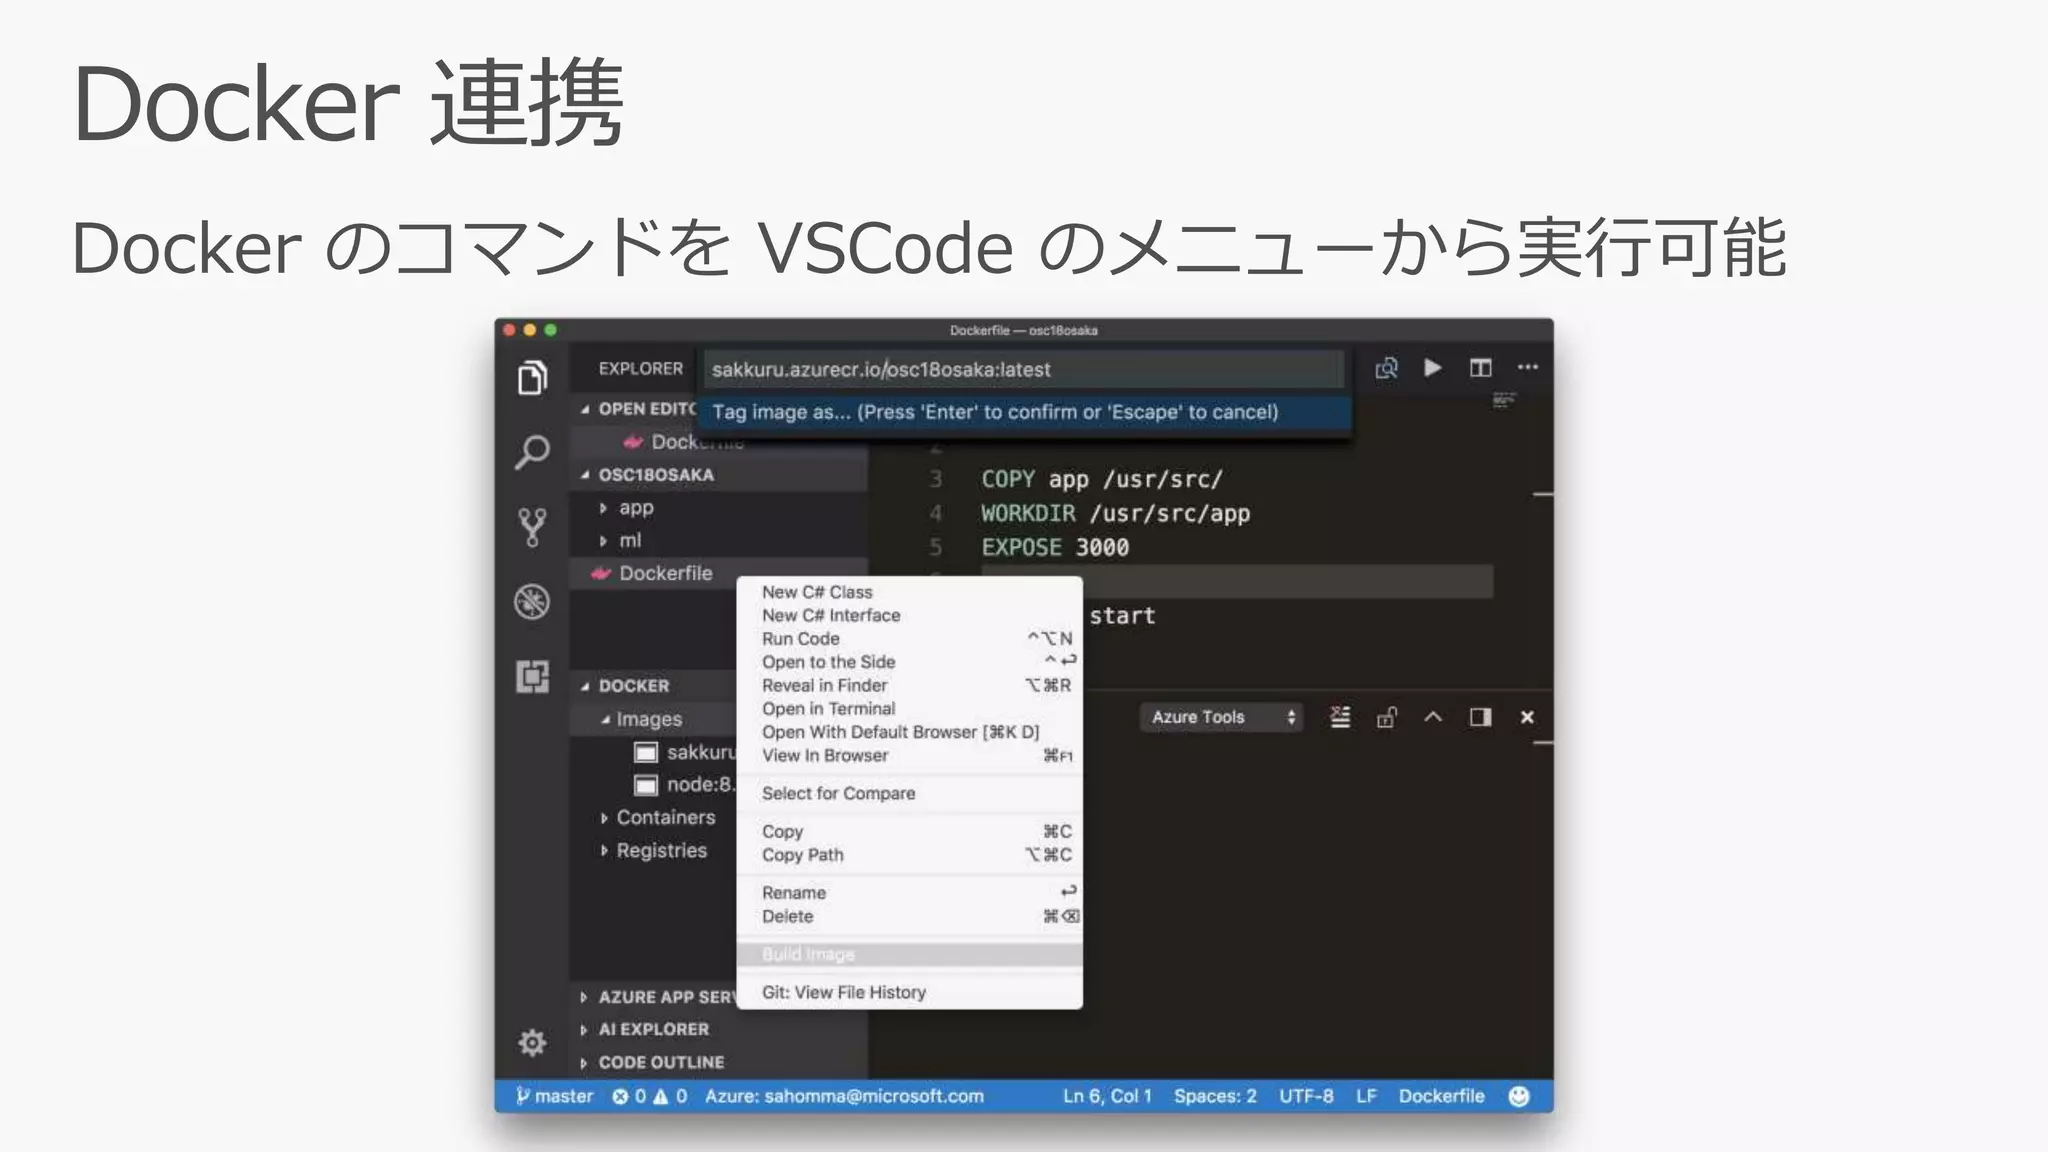Expand the Containers tree node
This screenshot has width=2048, height=1152.
point(665,817)
